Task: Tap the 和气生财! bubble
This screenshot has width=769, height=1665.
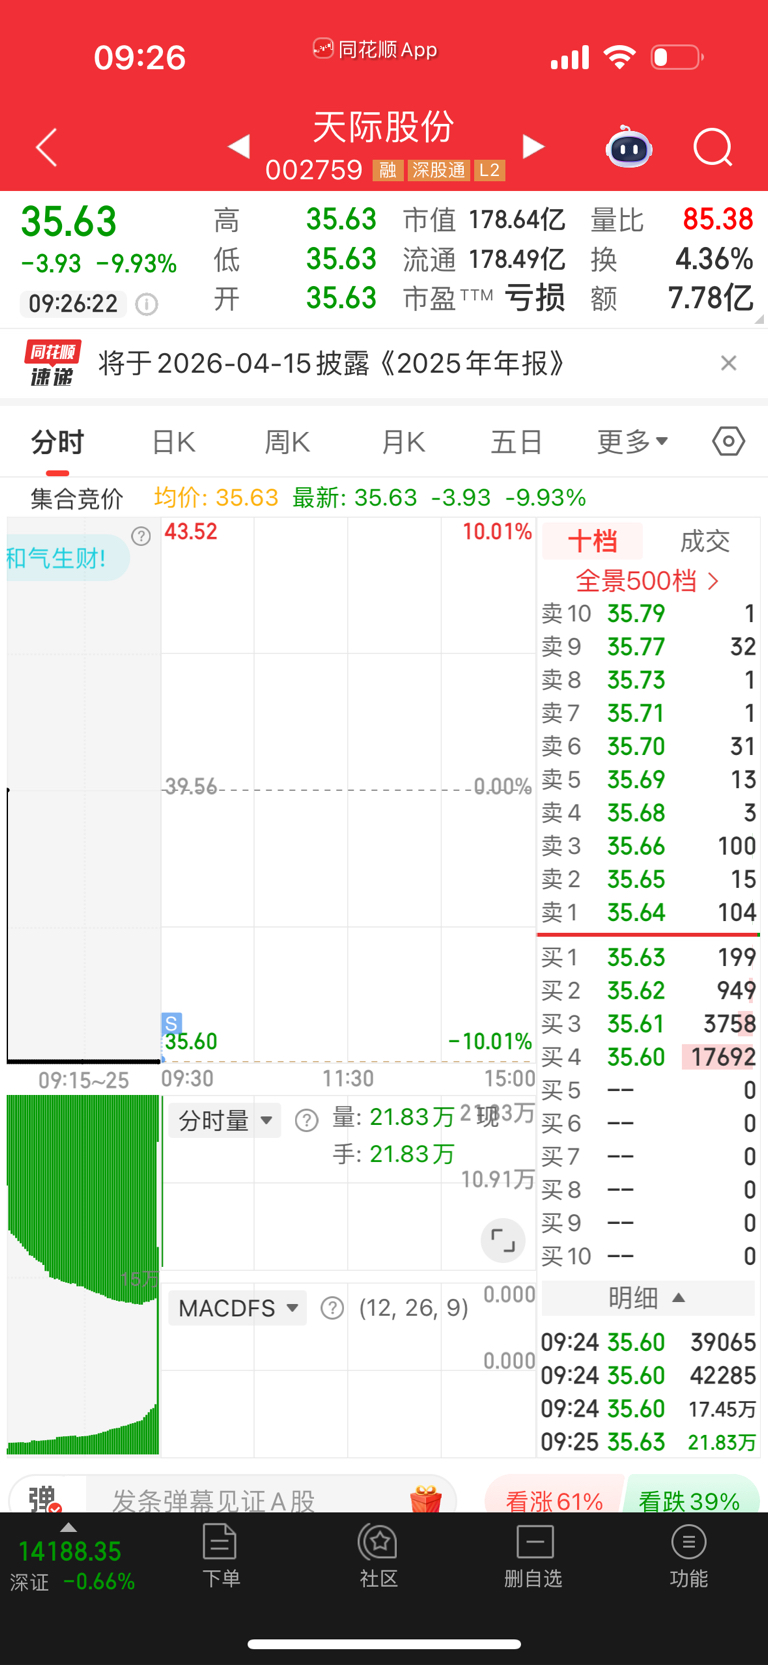Action: click(66, 558)
